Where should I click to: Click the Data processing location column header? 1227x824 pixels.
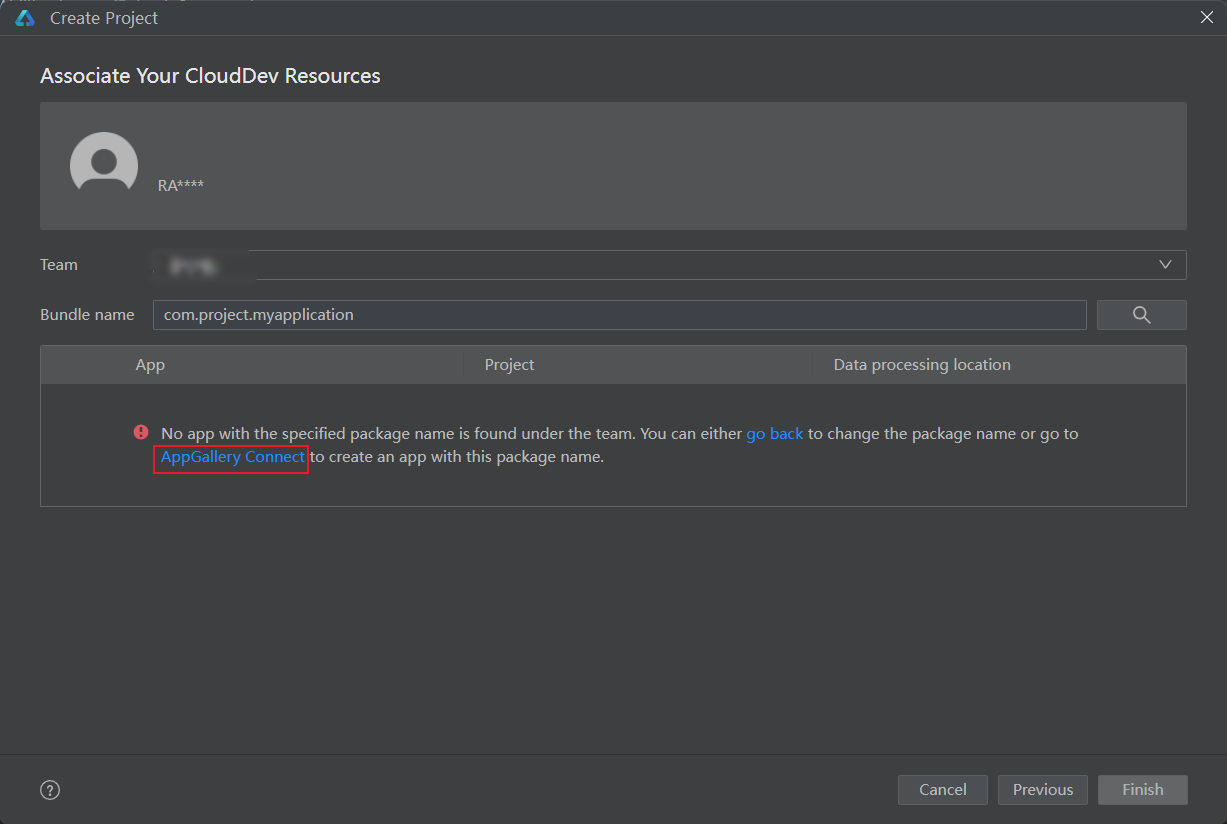coord(922,365)
